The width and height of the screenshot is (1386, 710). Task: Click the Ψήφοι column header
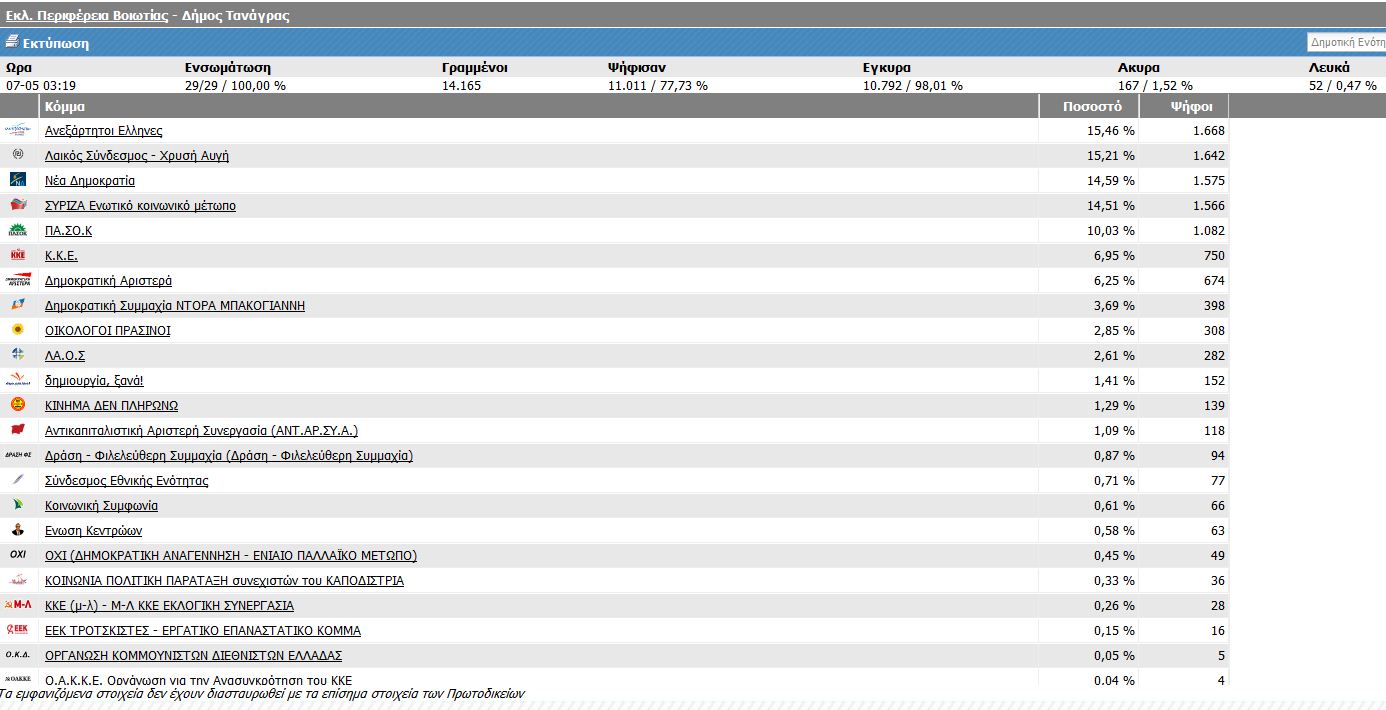1184,106
